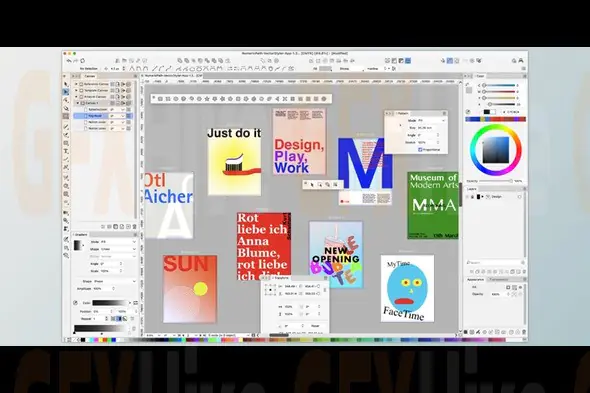Viewport: 590px width, 393px height.
Task: Click the Layers panel search field
Action: tap(494, 262)
